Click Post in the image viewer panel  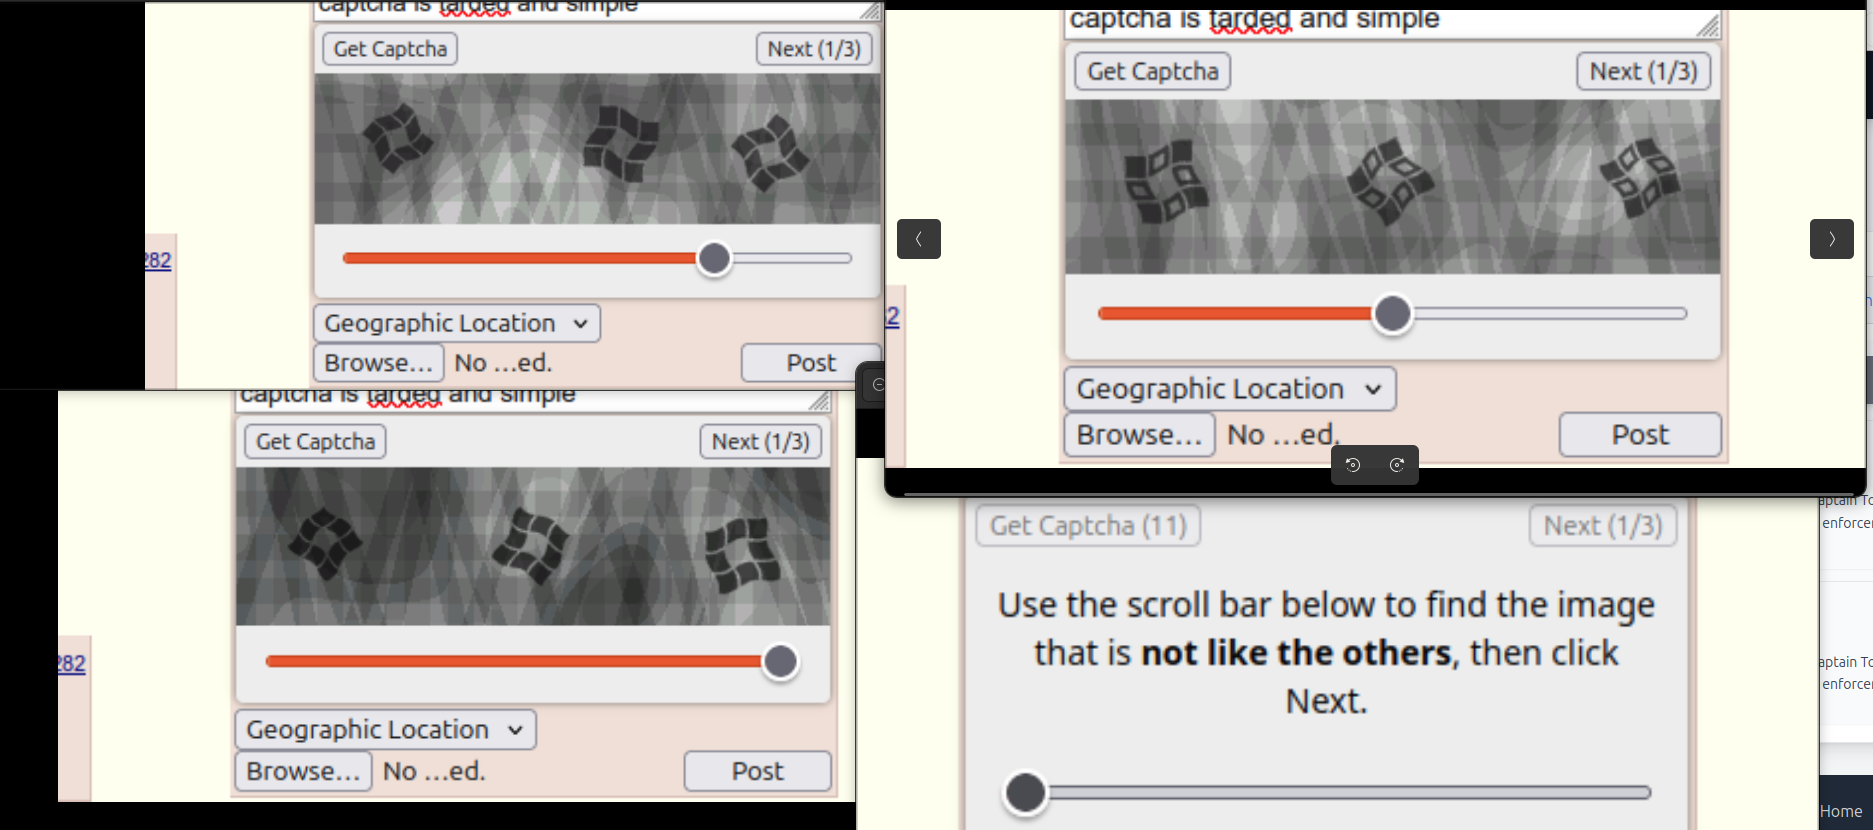pos(1640,435)
